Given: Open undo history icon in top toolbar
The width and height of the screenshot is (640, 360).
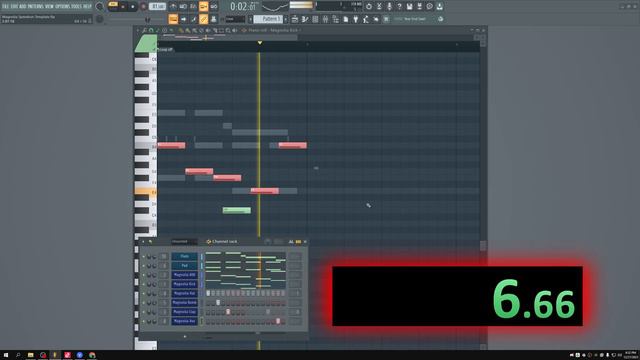Looking at the screenshot, I should coord(369,7).
